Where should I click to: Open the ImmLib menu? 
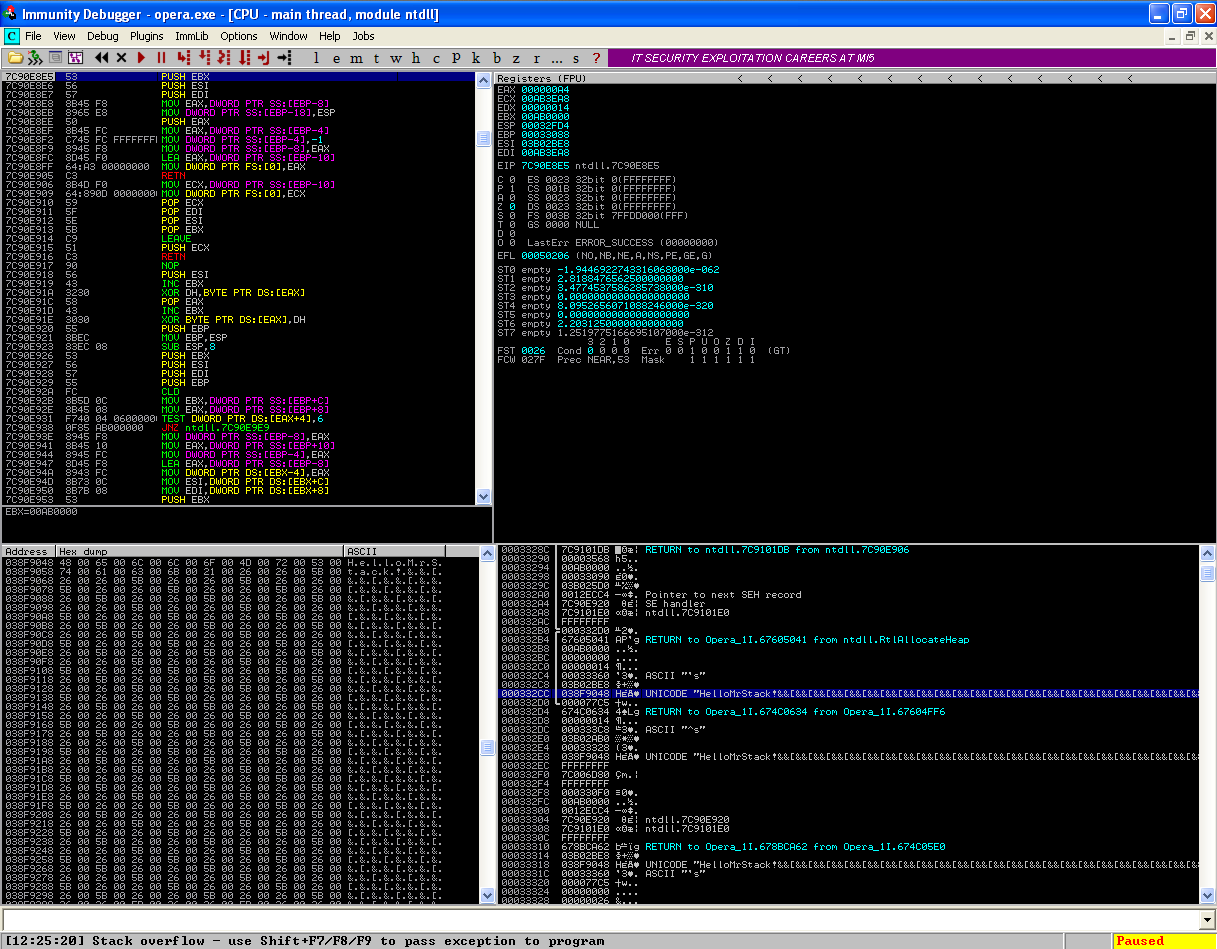pyautogui.click(x=191, y=36)
